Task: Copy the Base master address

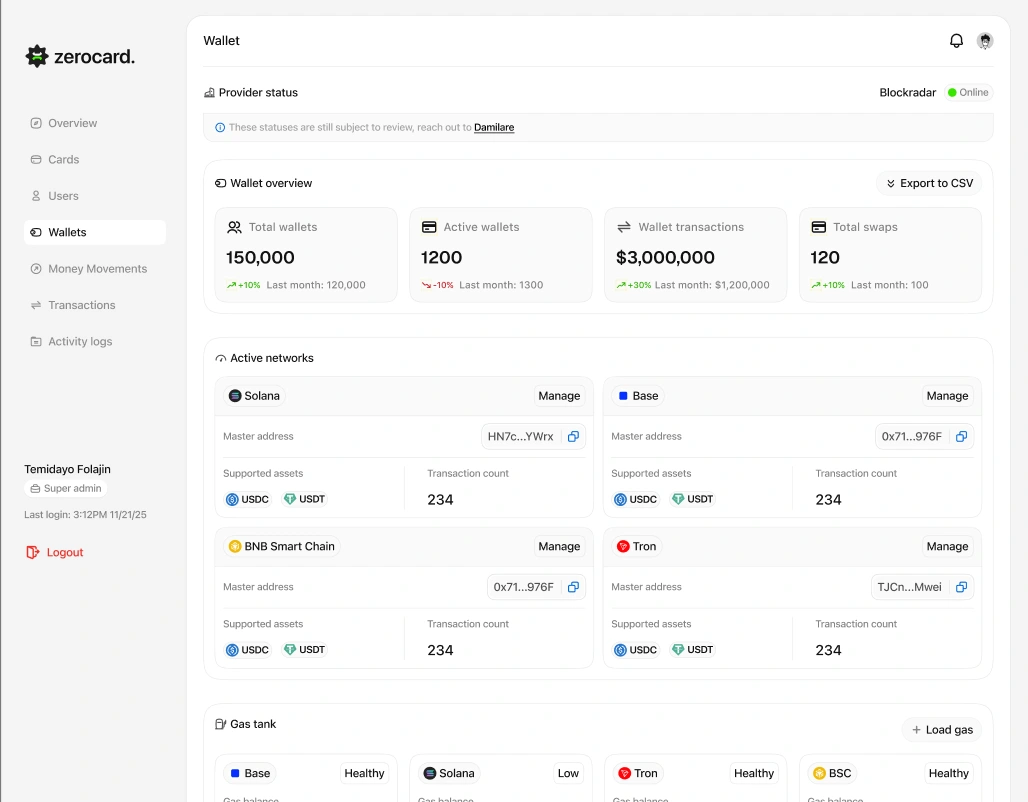Action: (x=961, y=437)
